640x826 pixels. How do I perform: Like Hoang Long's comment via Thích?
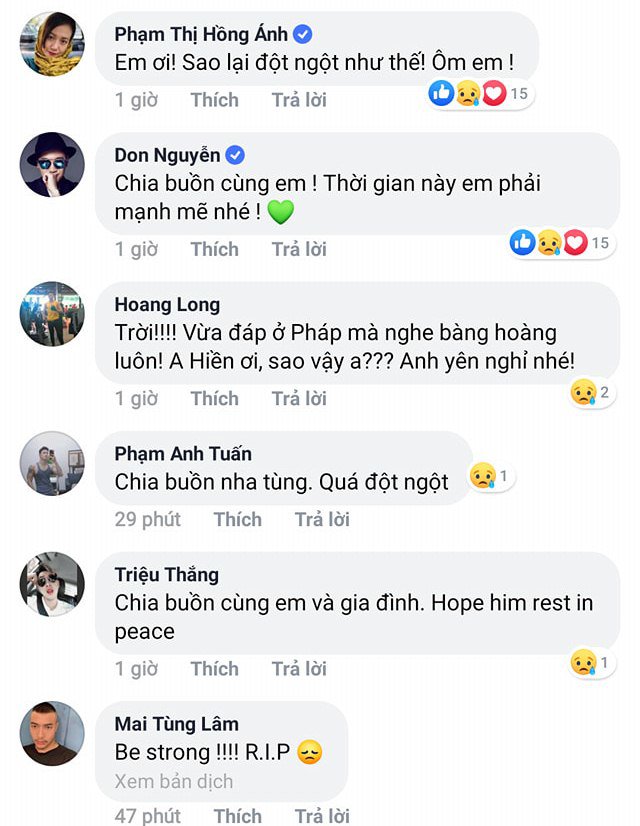coord(214,399)
